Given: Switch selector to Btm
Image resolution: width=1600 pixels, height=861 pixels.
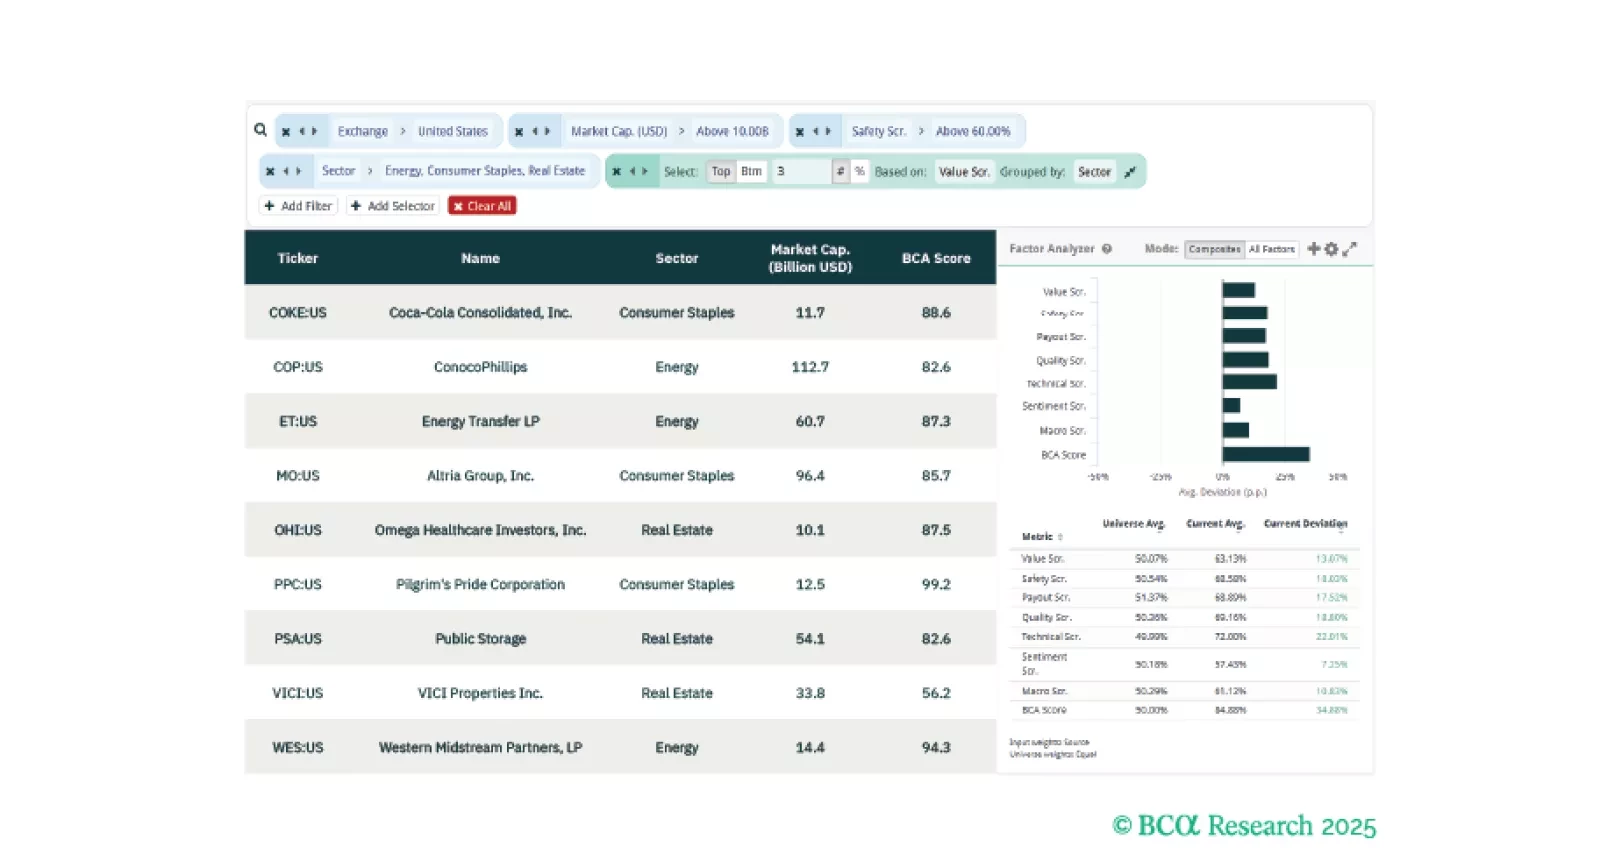Looking at the screenshot, I should 751,172.
